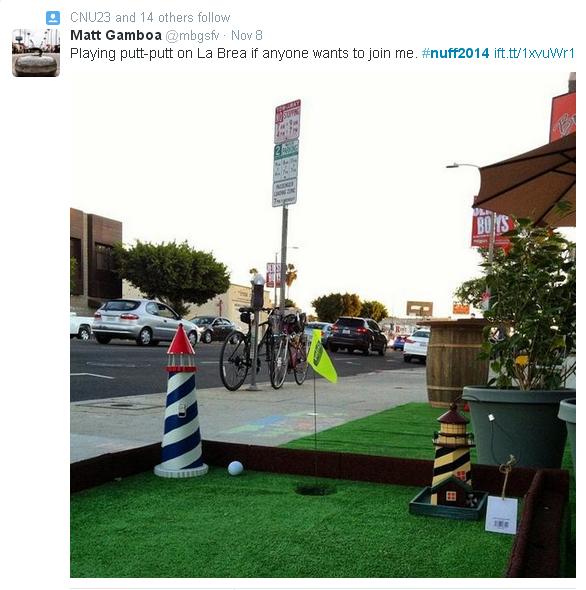The height and width of the screenshot is (590, 586).
Task: Open the @mbgsfv handle
Action: point(192,36)
